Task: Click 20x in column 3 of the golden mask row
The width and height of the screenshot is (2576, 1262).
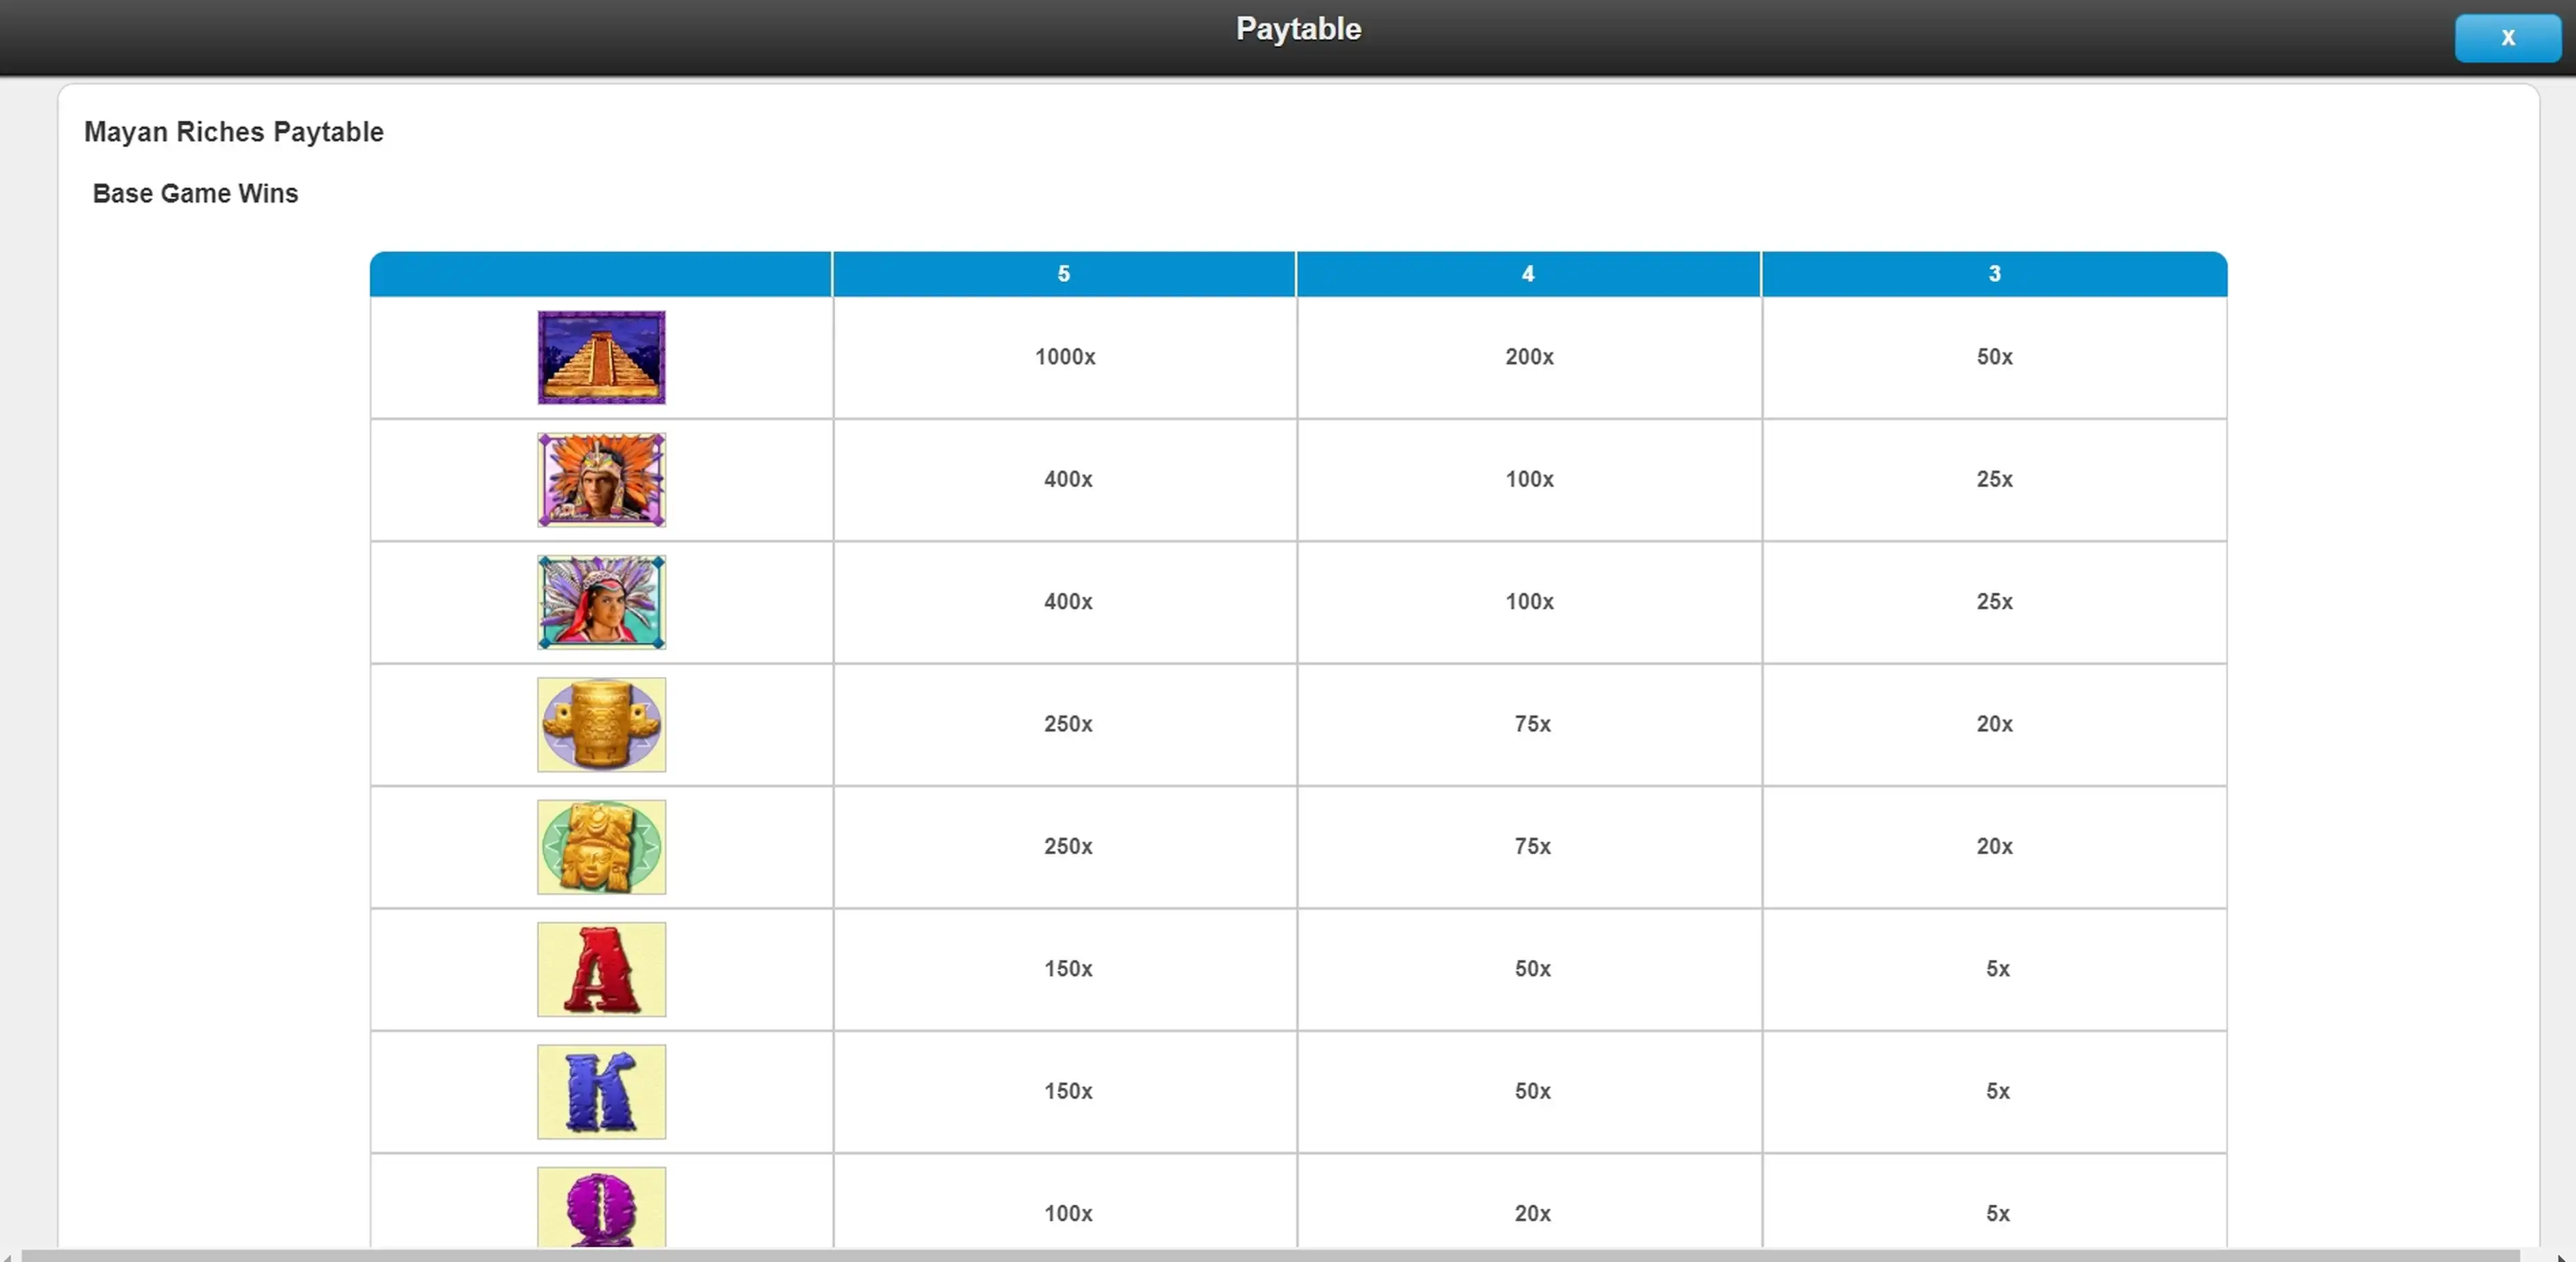Action: 1994,846
